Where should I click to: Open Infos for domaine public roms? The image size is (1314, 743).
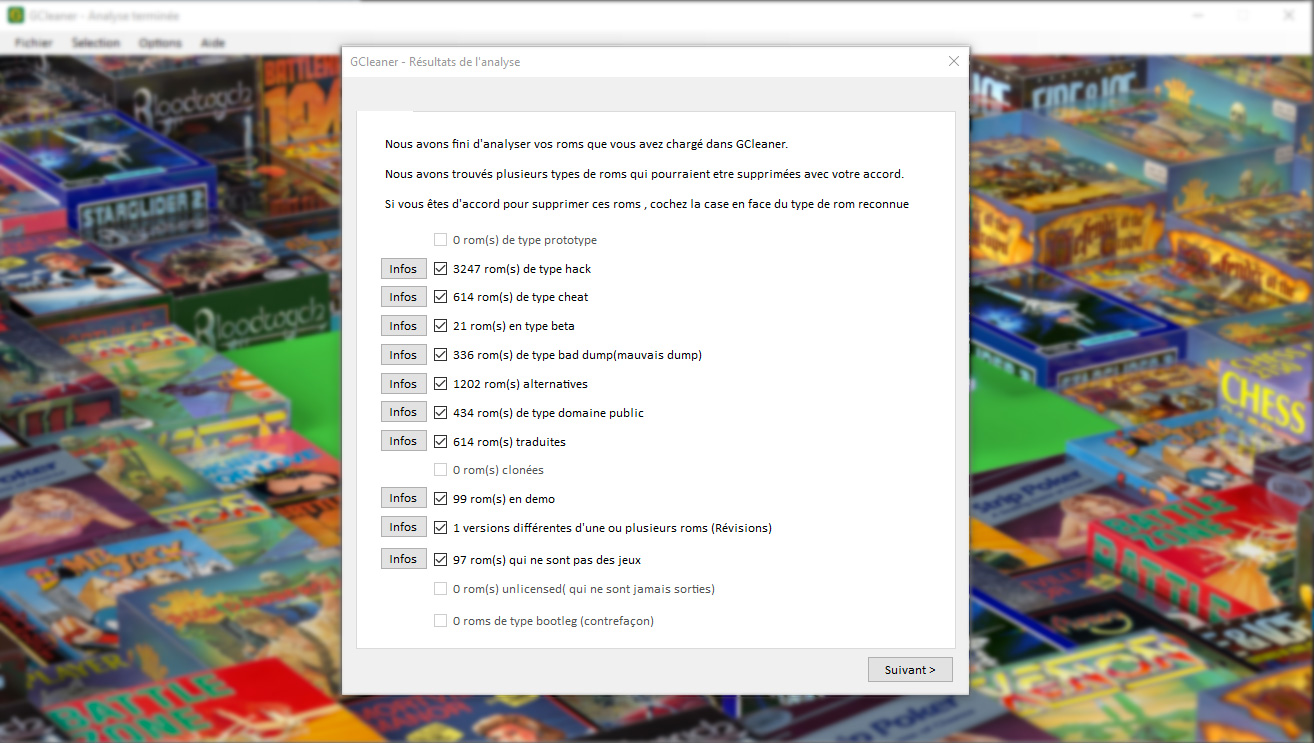click(404, 412)
